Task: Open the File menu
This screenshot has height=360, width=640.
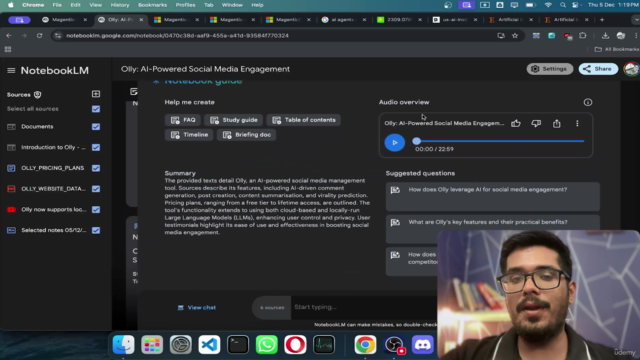Action: point(57,5)
